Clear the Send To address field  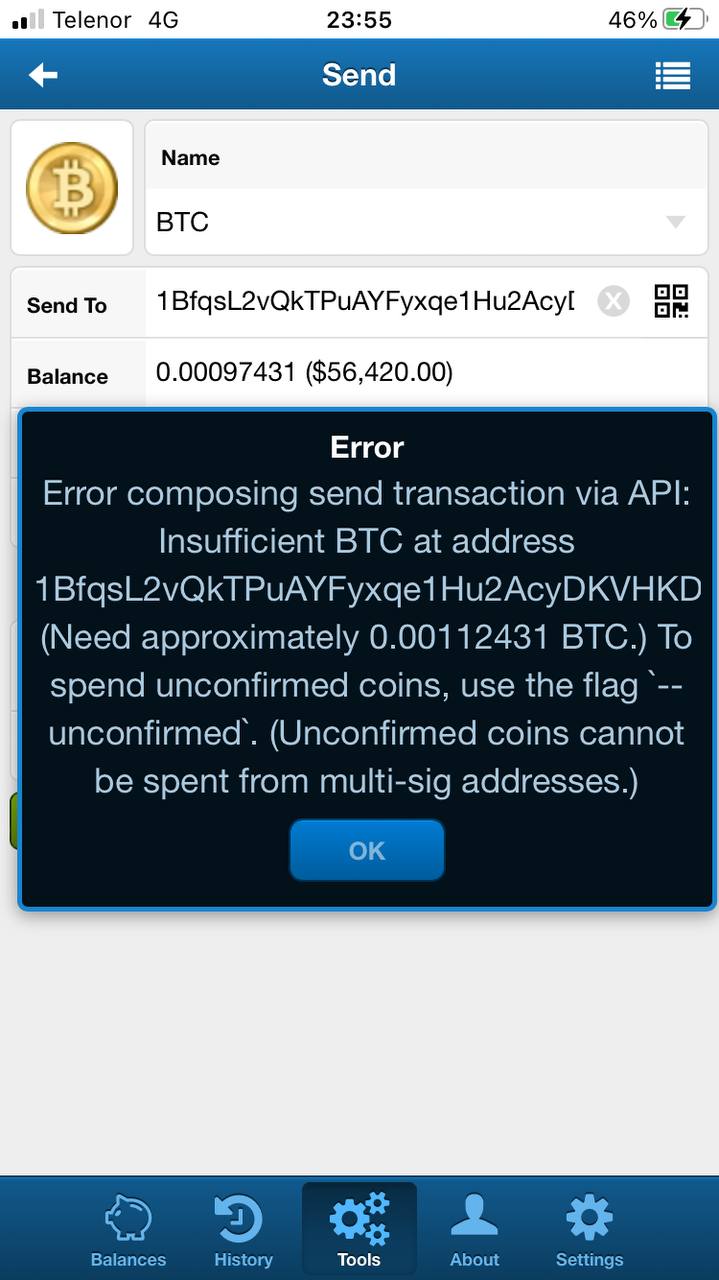click(613, 301)
